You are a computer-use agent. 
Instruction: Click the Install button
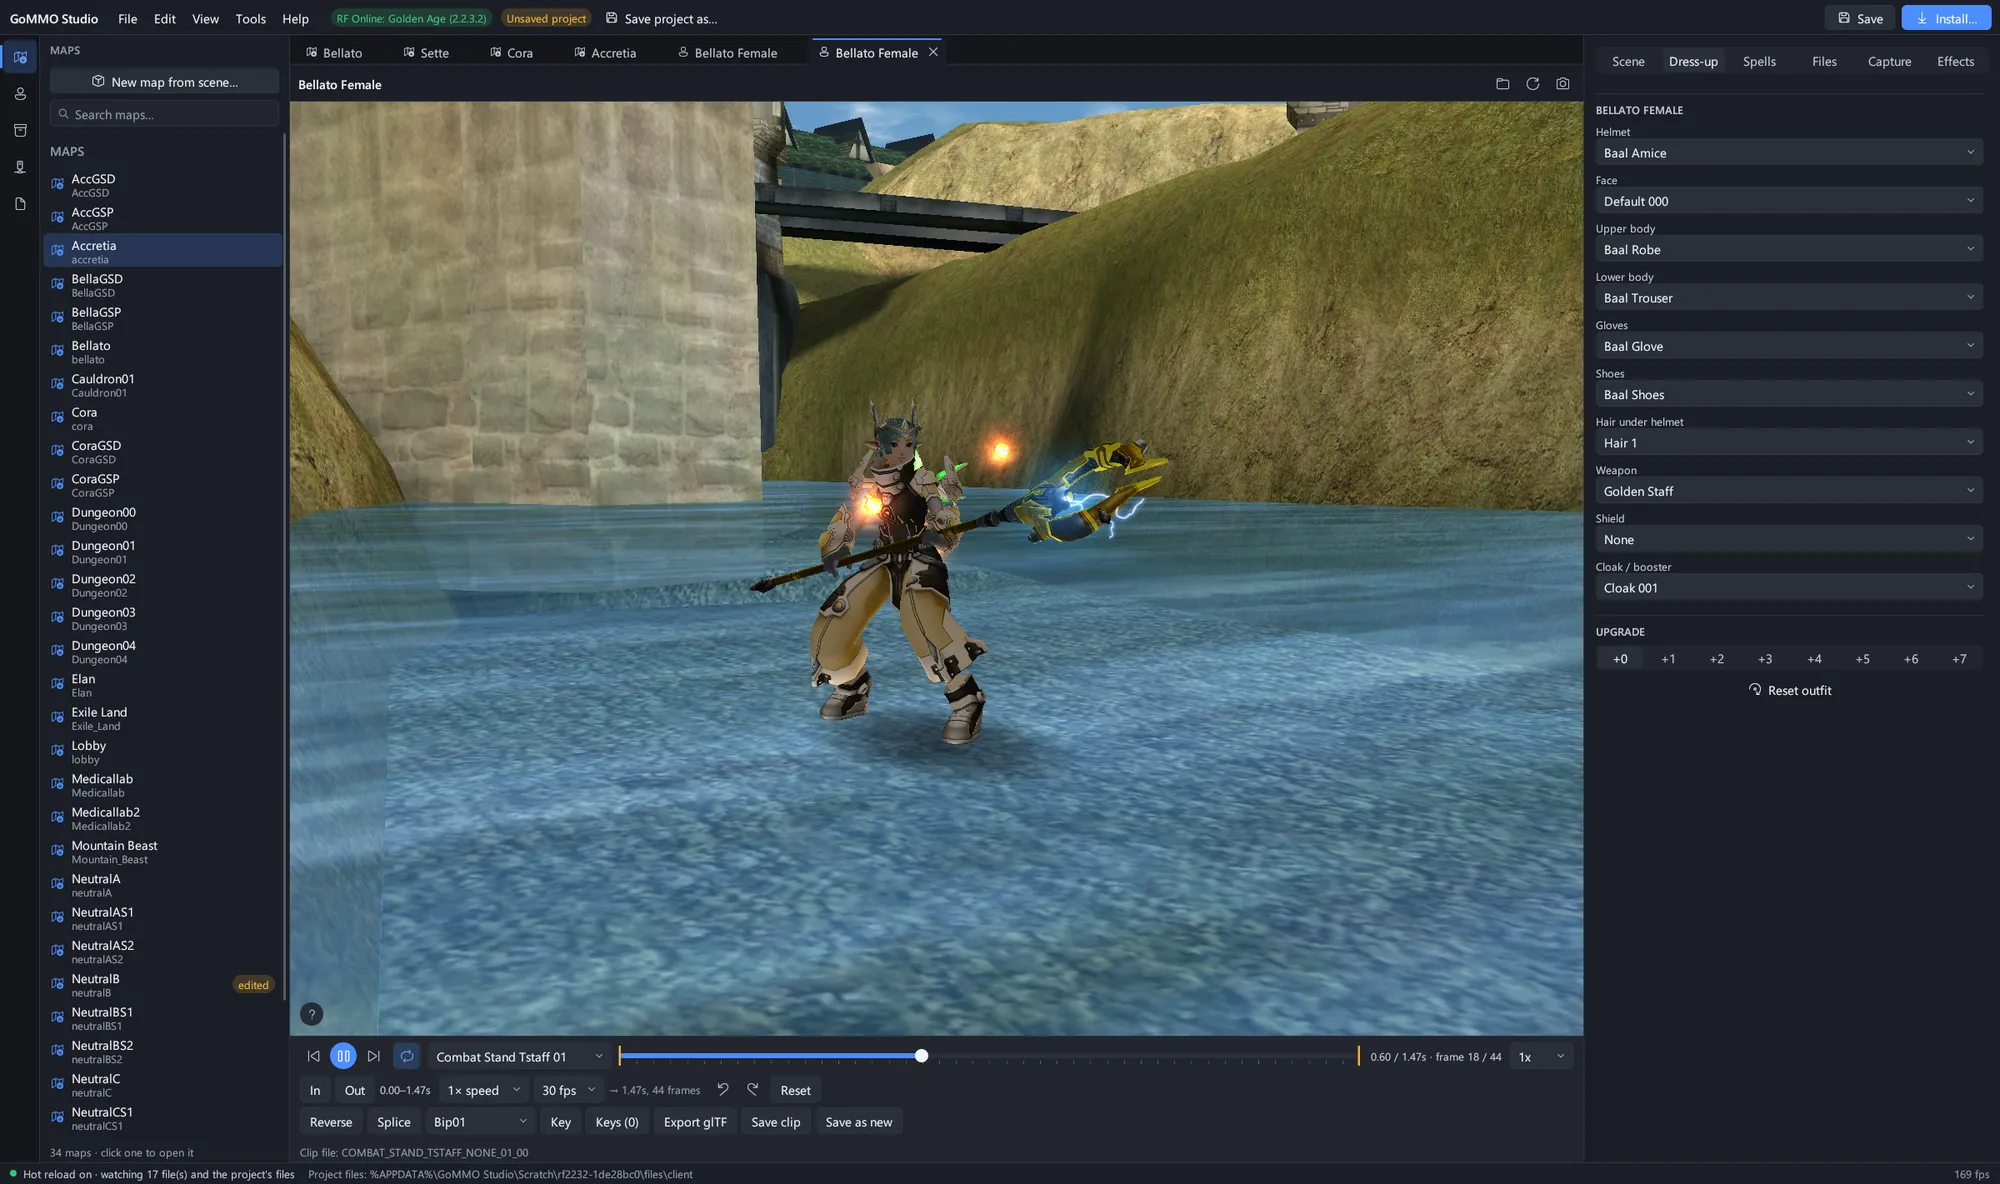(1946, 18)
